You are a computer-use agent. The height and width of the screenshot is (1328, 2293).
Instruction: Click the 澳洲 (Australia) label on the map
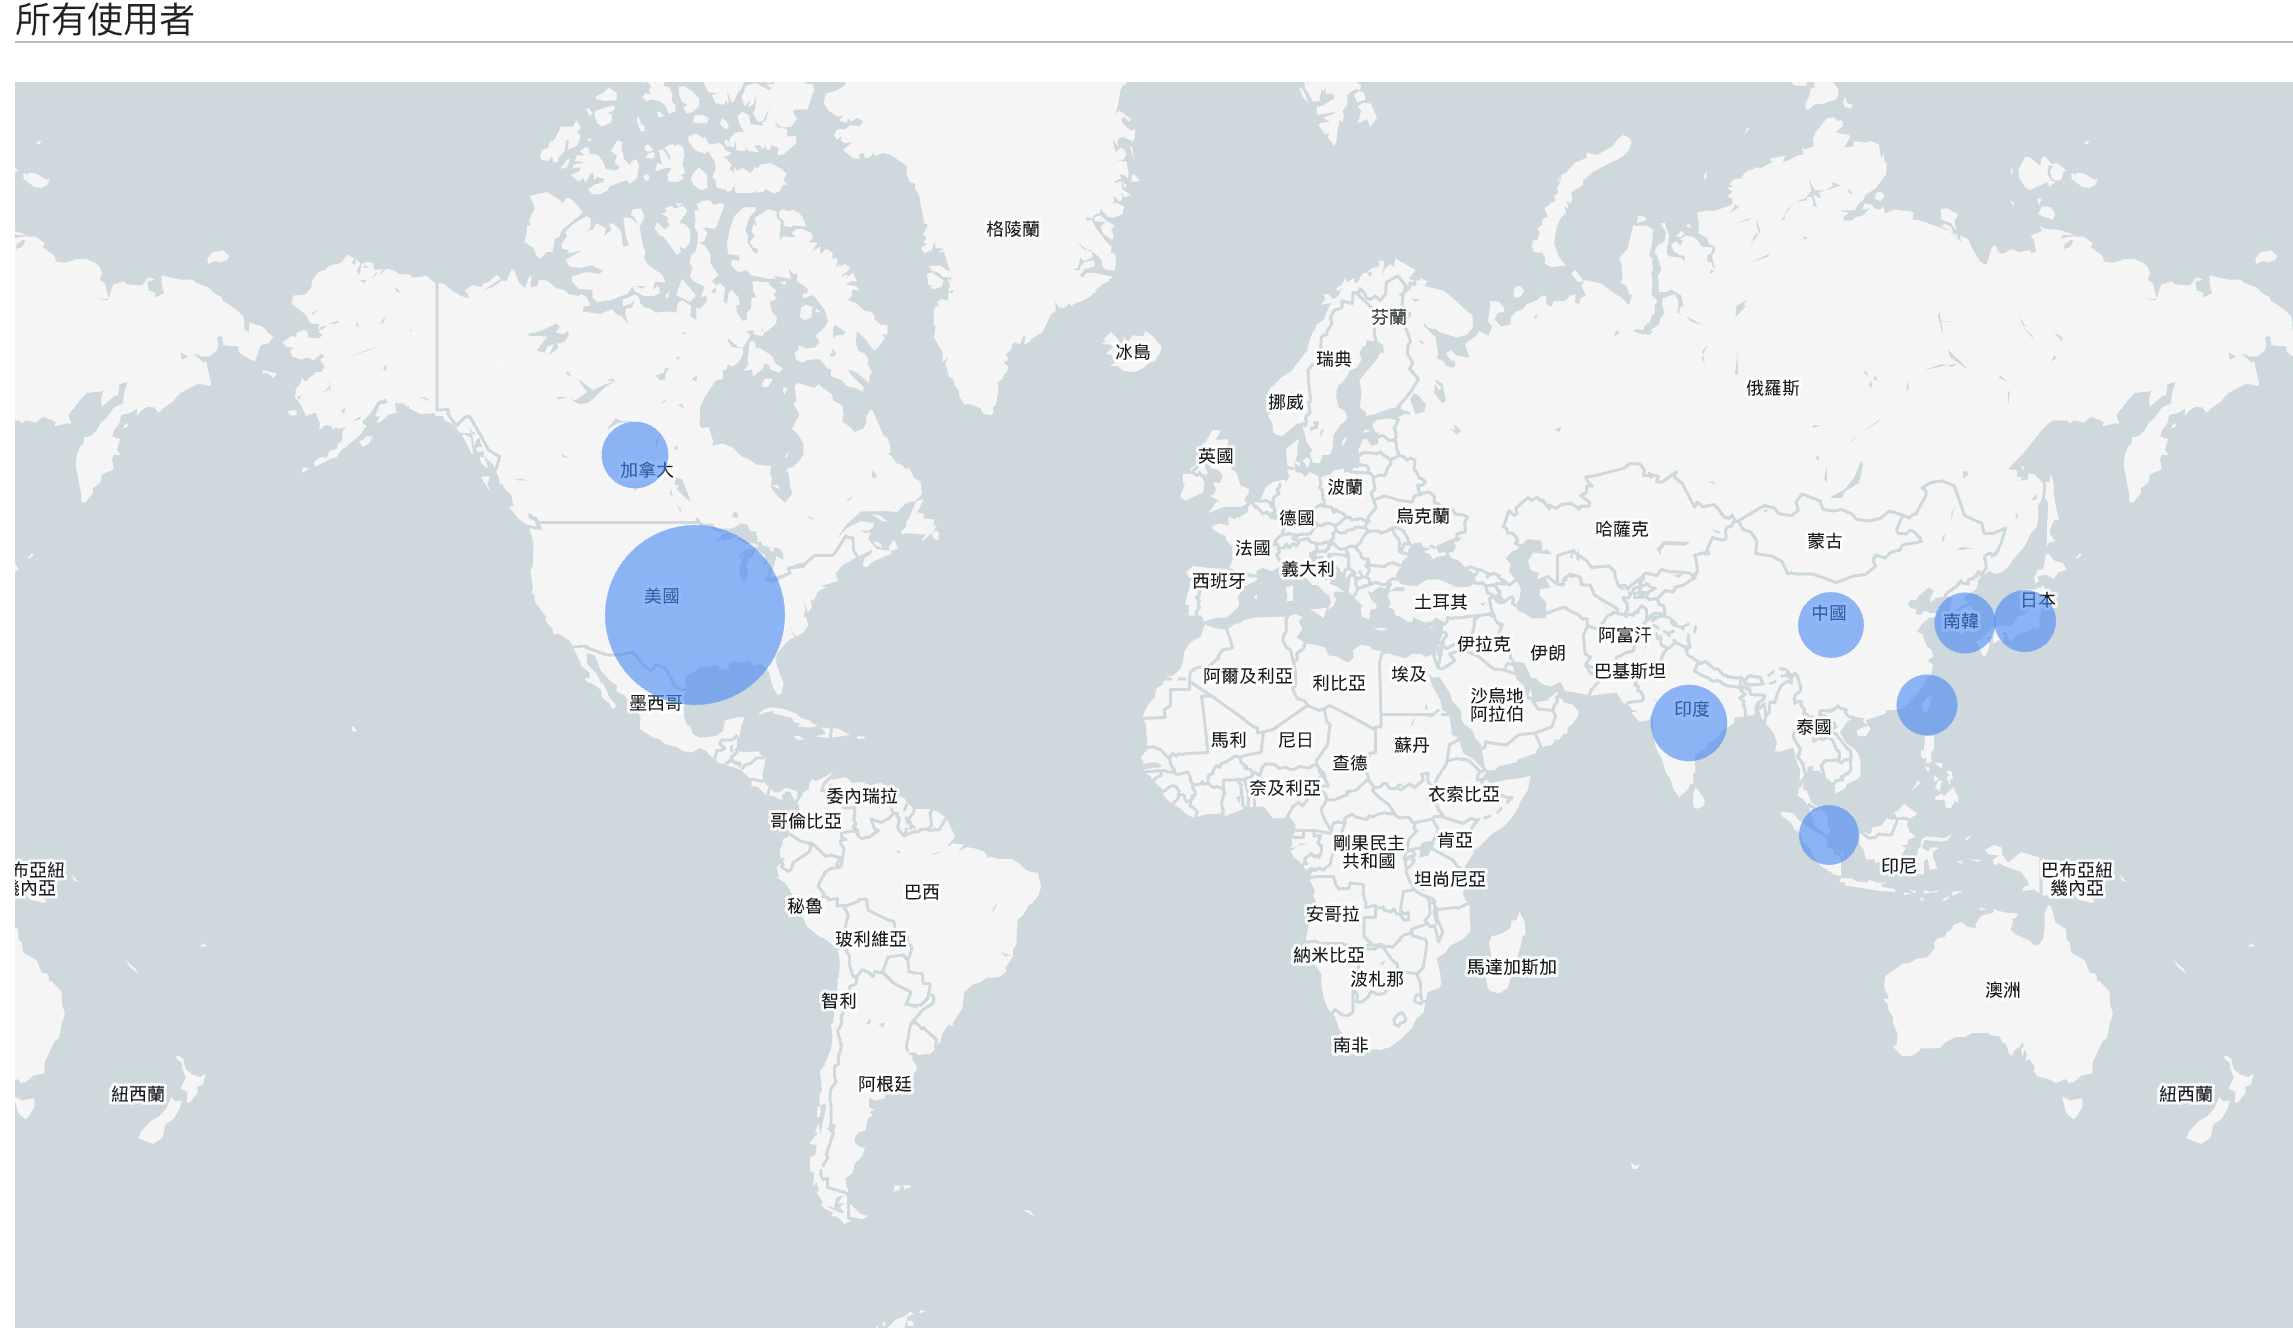2002,990
